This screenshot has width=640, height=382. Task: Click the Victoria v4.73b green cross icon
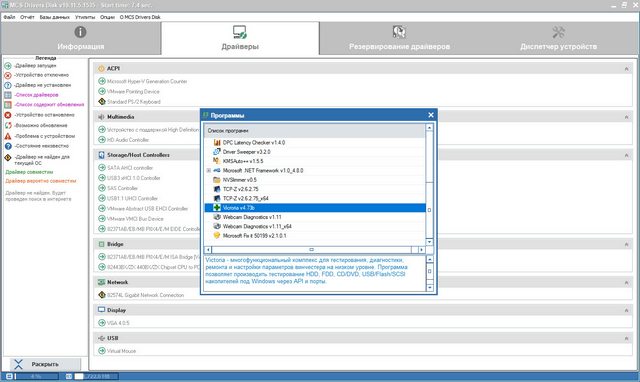click(x=217, y=208)
